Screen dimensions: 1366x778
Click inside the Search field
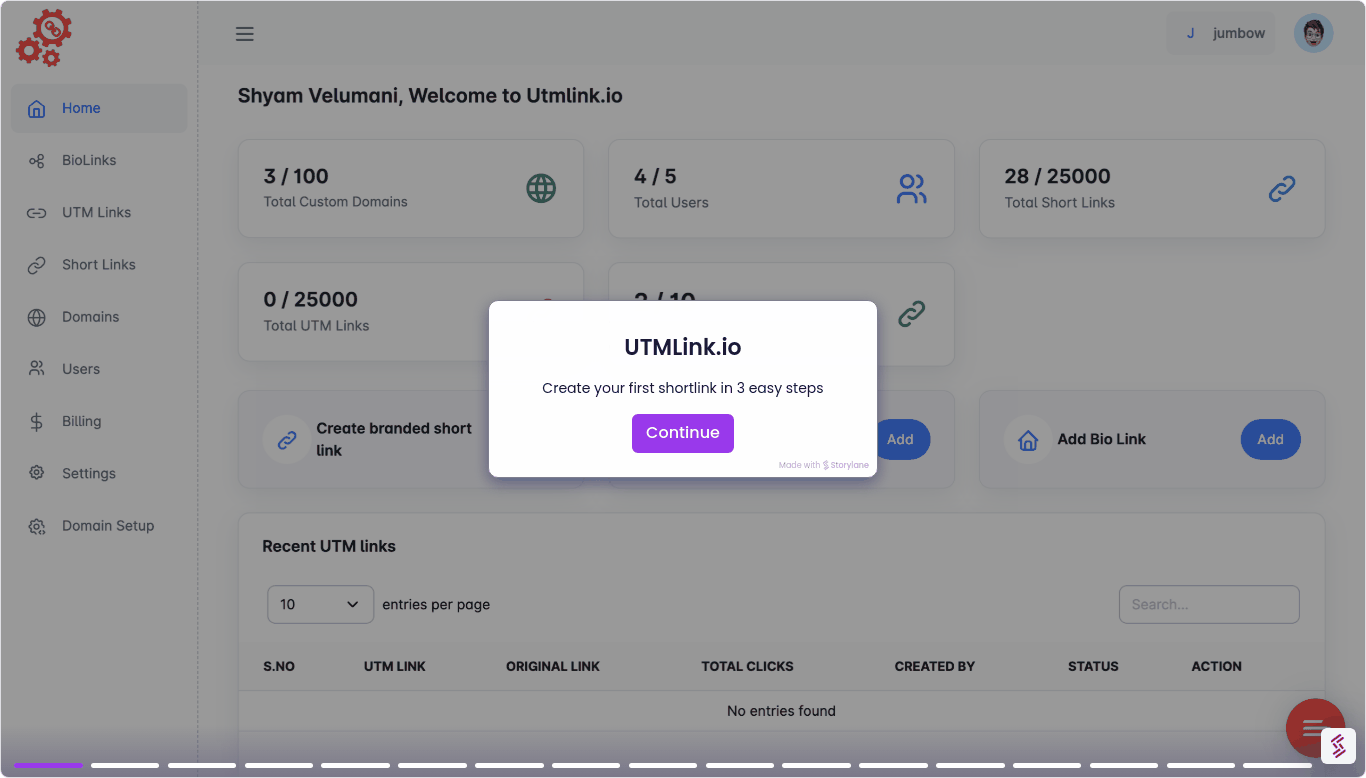[1208, 604]
